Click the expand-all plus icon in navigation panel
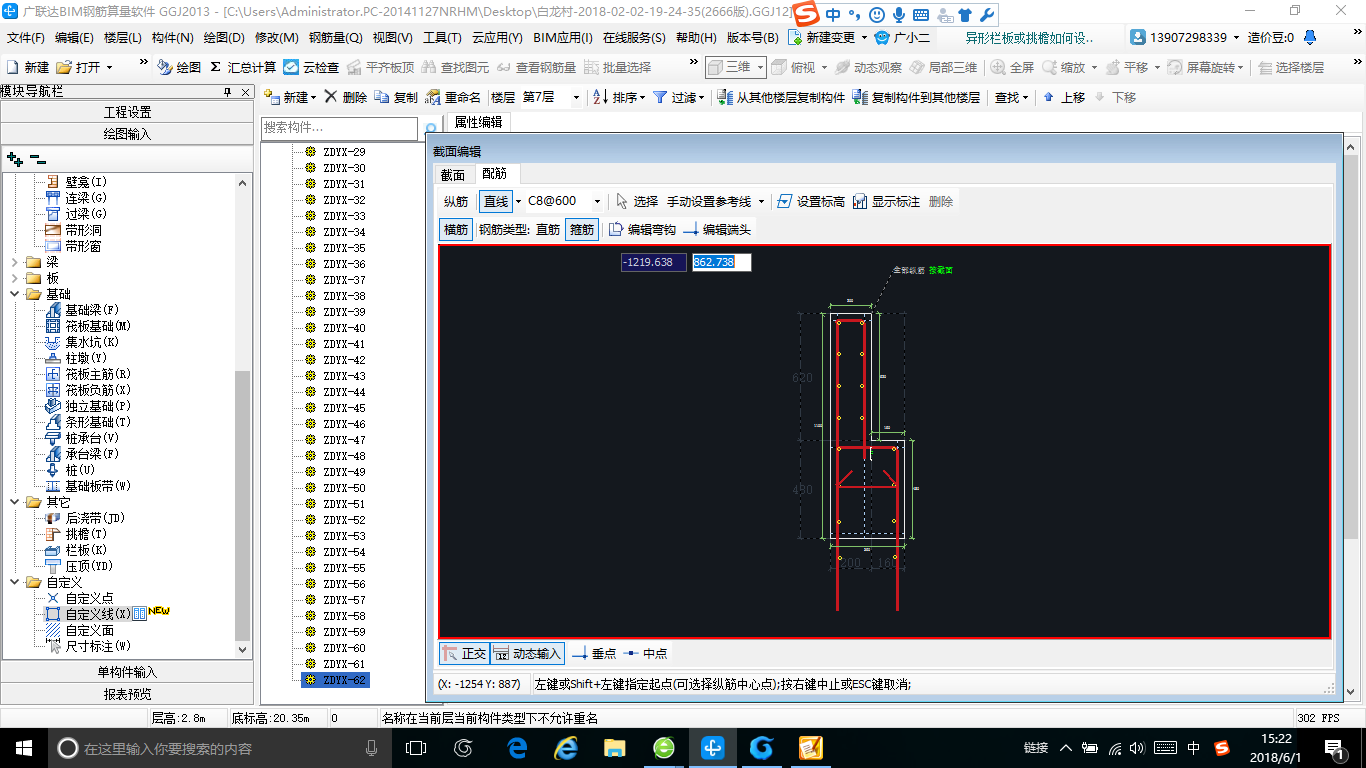The width and height of the screenshot is (1366, 768). coord(14,159)
